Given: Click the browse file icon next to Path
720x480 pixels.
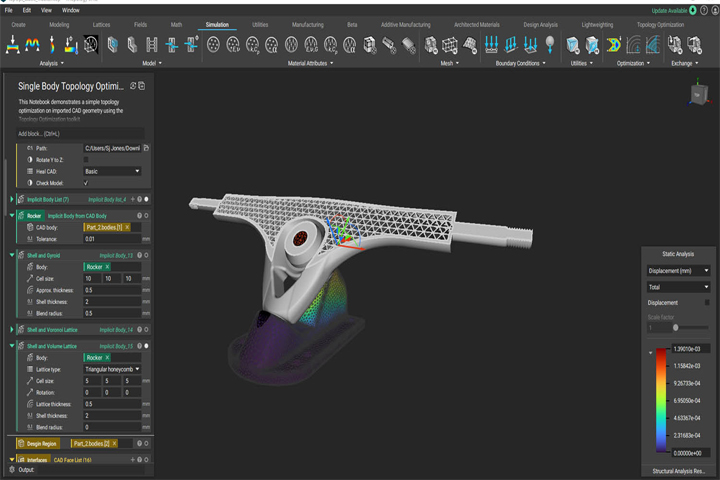Looking at the screenshot, I should tap(146, 148).
